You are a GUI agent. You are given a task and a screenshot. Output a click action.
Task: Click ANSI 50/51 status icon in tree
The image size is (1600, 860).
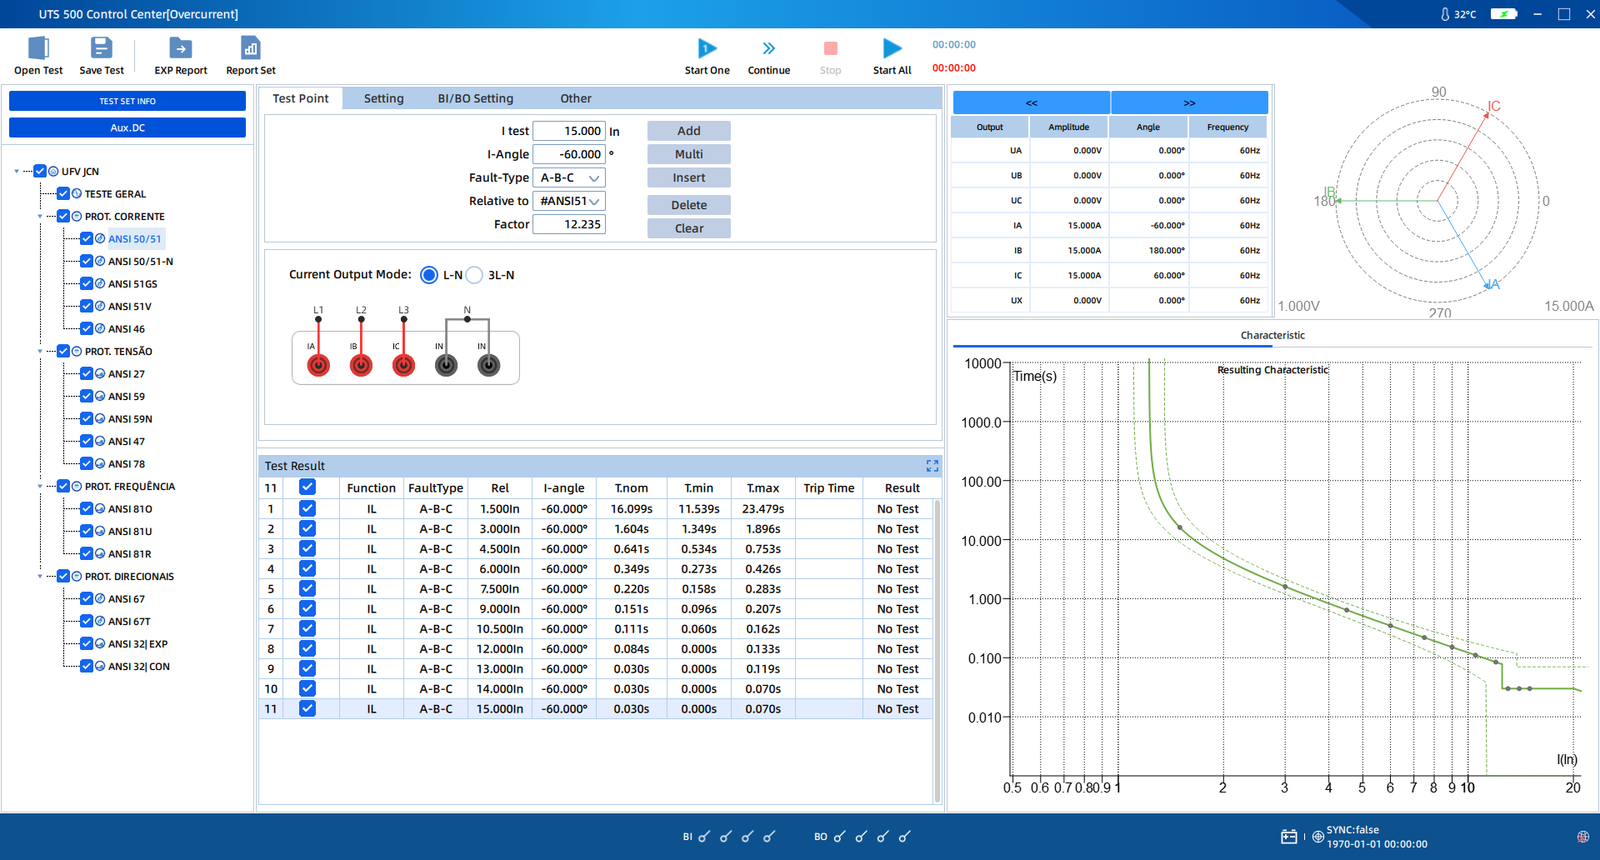click(x=100, y=239)
